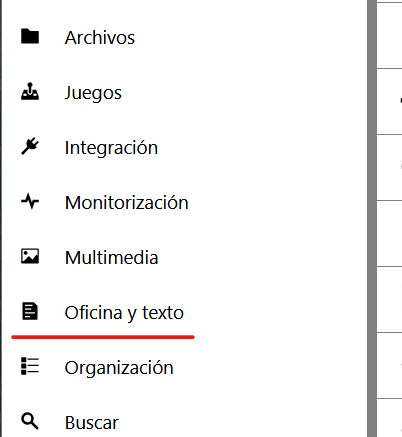Click the plug icon for Integración

pyautogui.click(x=30, y=146)
